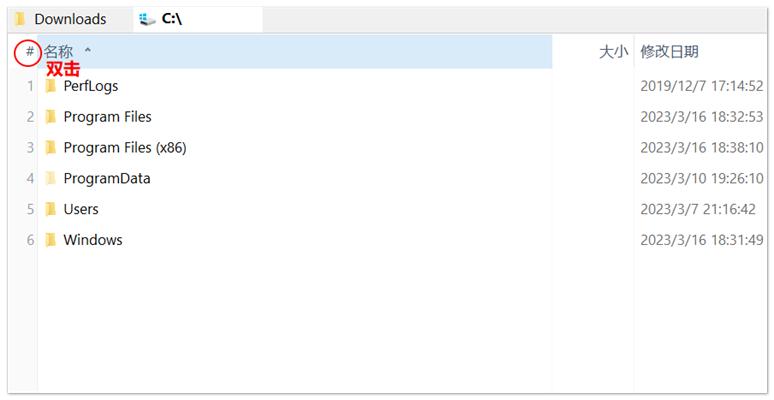Image resolution: width=774 pixels, height=400 pixels.
Task: Click the Windows folder icon
Action: 50,240
